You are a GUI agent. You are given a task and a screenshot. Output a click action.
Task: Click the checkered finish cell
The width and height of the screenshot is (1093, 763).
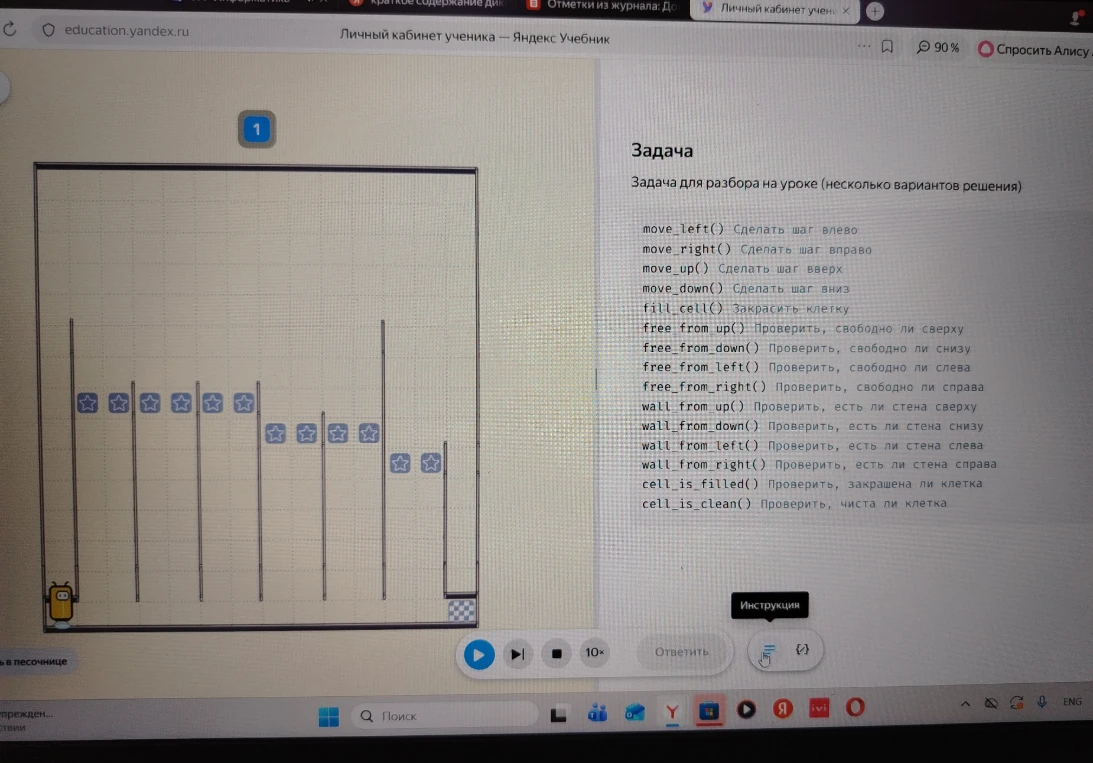pos(461,610)
